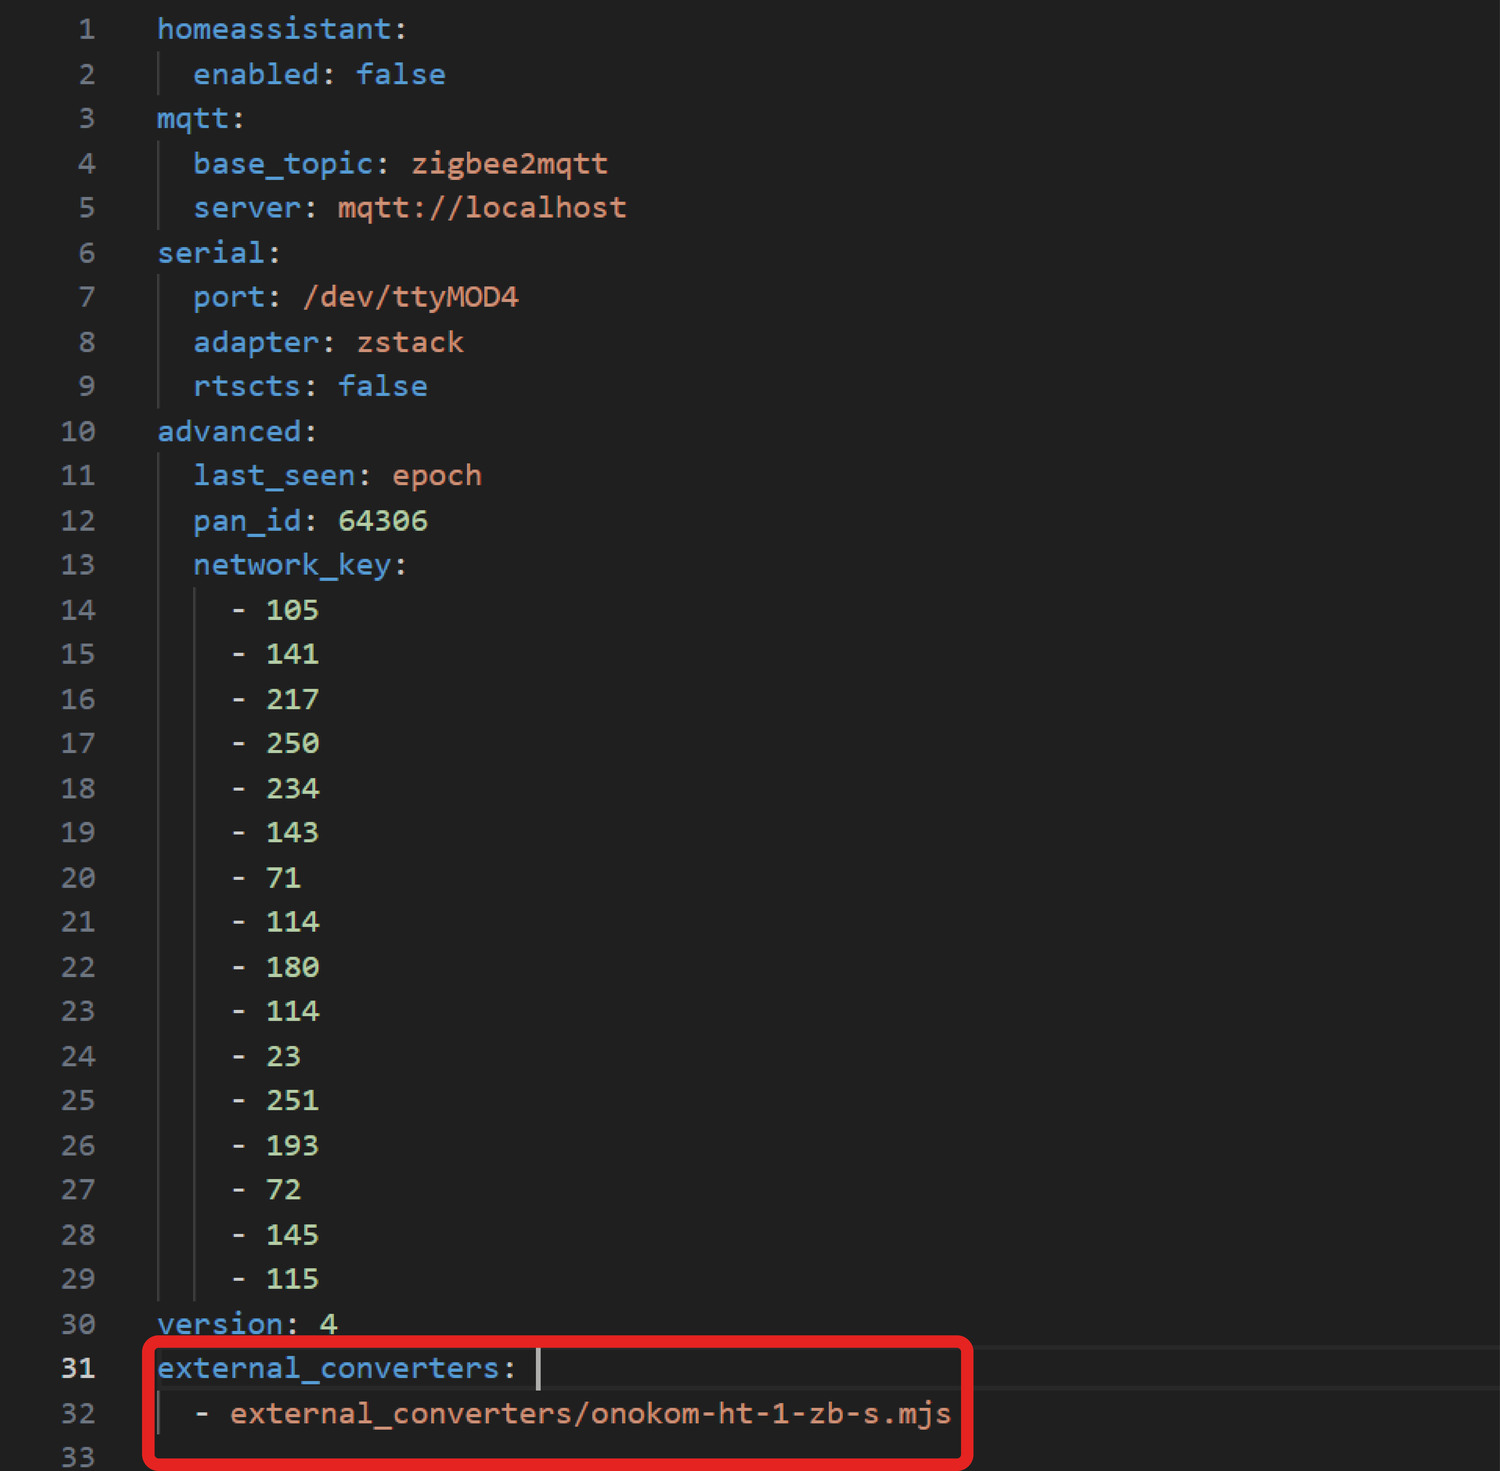Click line number 20 in the gutter
The height and width of the screenshot is (1471, 1500).
(x=78, y=878)
